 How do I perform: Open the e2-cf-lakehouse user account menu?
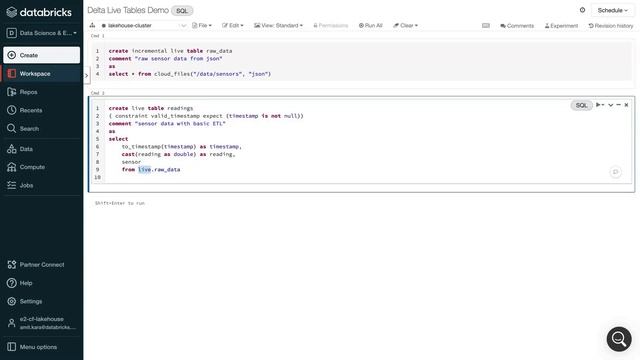click(42, 323)
